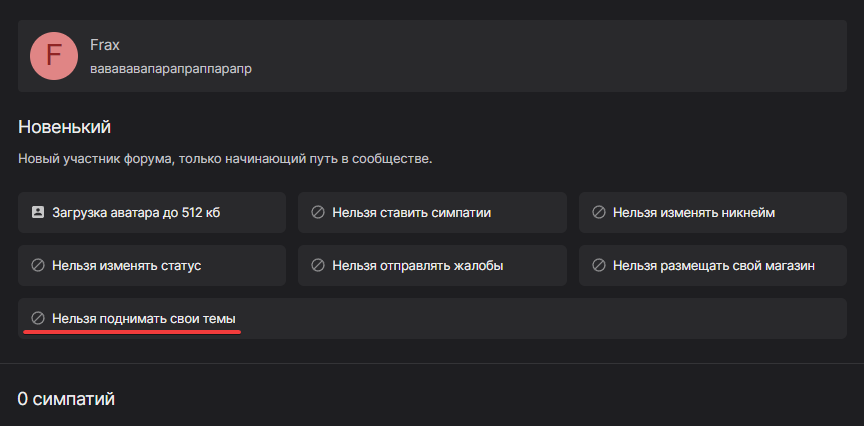The width and height of the screenshot is (864, 426).
Task: Click the underlined 'Нельзя поднимать свои темы' text
Action: 144,318
